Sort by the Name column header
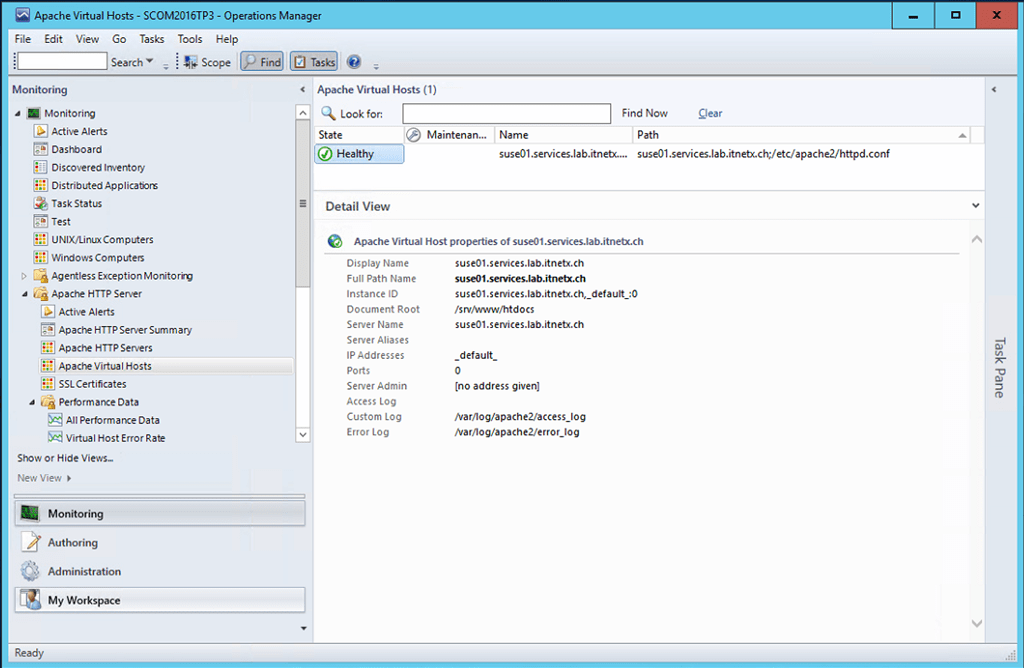The width and height of the screenshot is (1024, 668). (564, 135)
